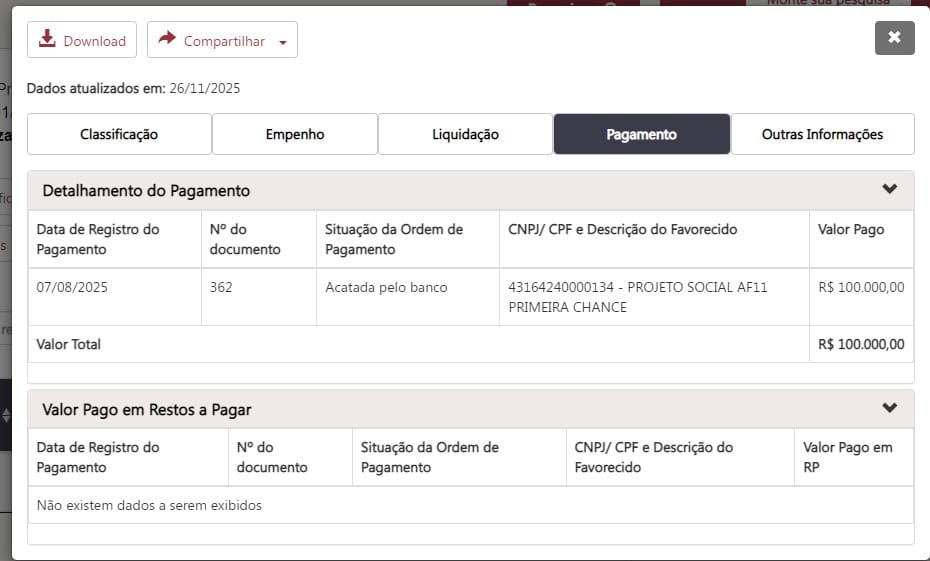Image resolution: width=930 pixels, height=561 pixels.
Task: Click the Detalhamento do Pagamento section title
Action: coord(146,190)
